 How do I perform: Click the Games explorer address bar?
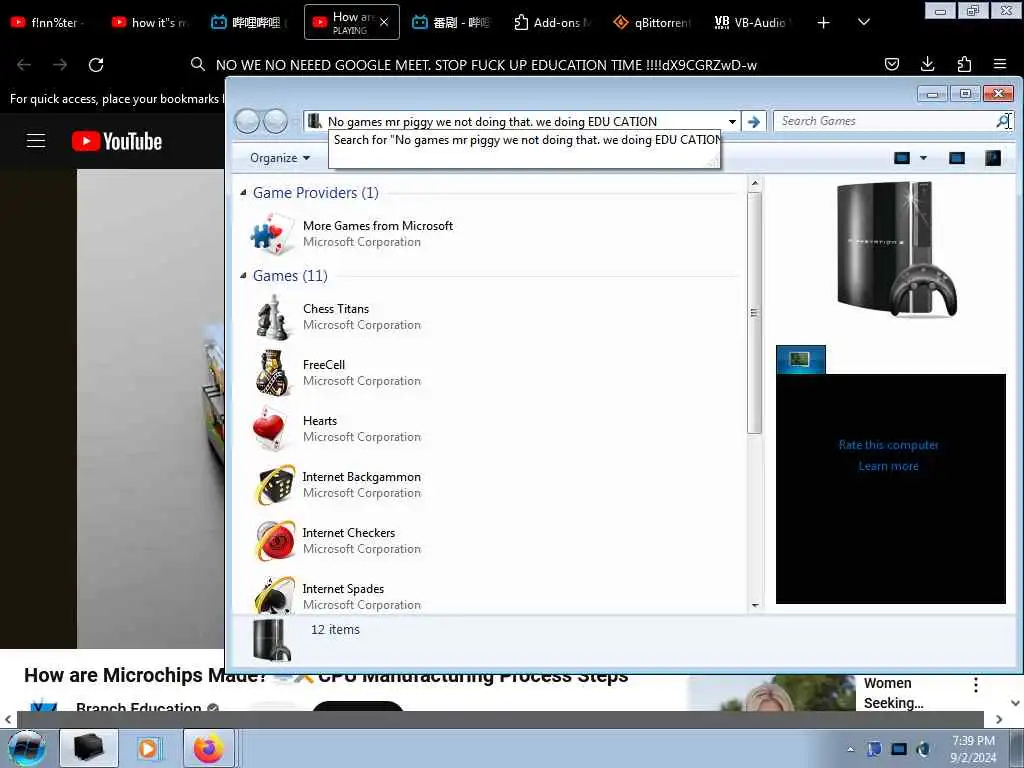[x=522, y=121]
